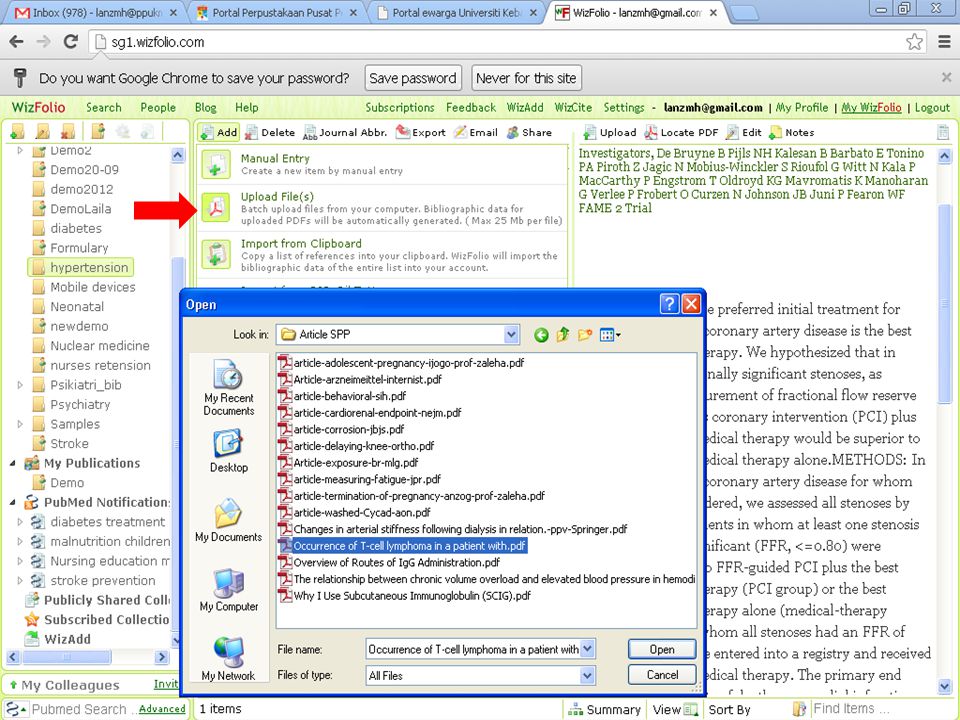The width and height of the screenshot is (960, 720).
Task: Click Never for this site button
Action: pyautogui.click(x=526, y=78)
